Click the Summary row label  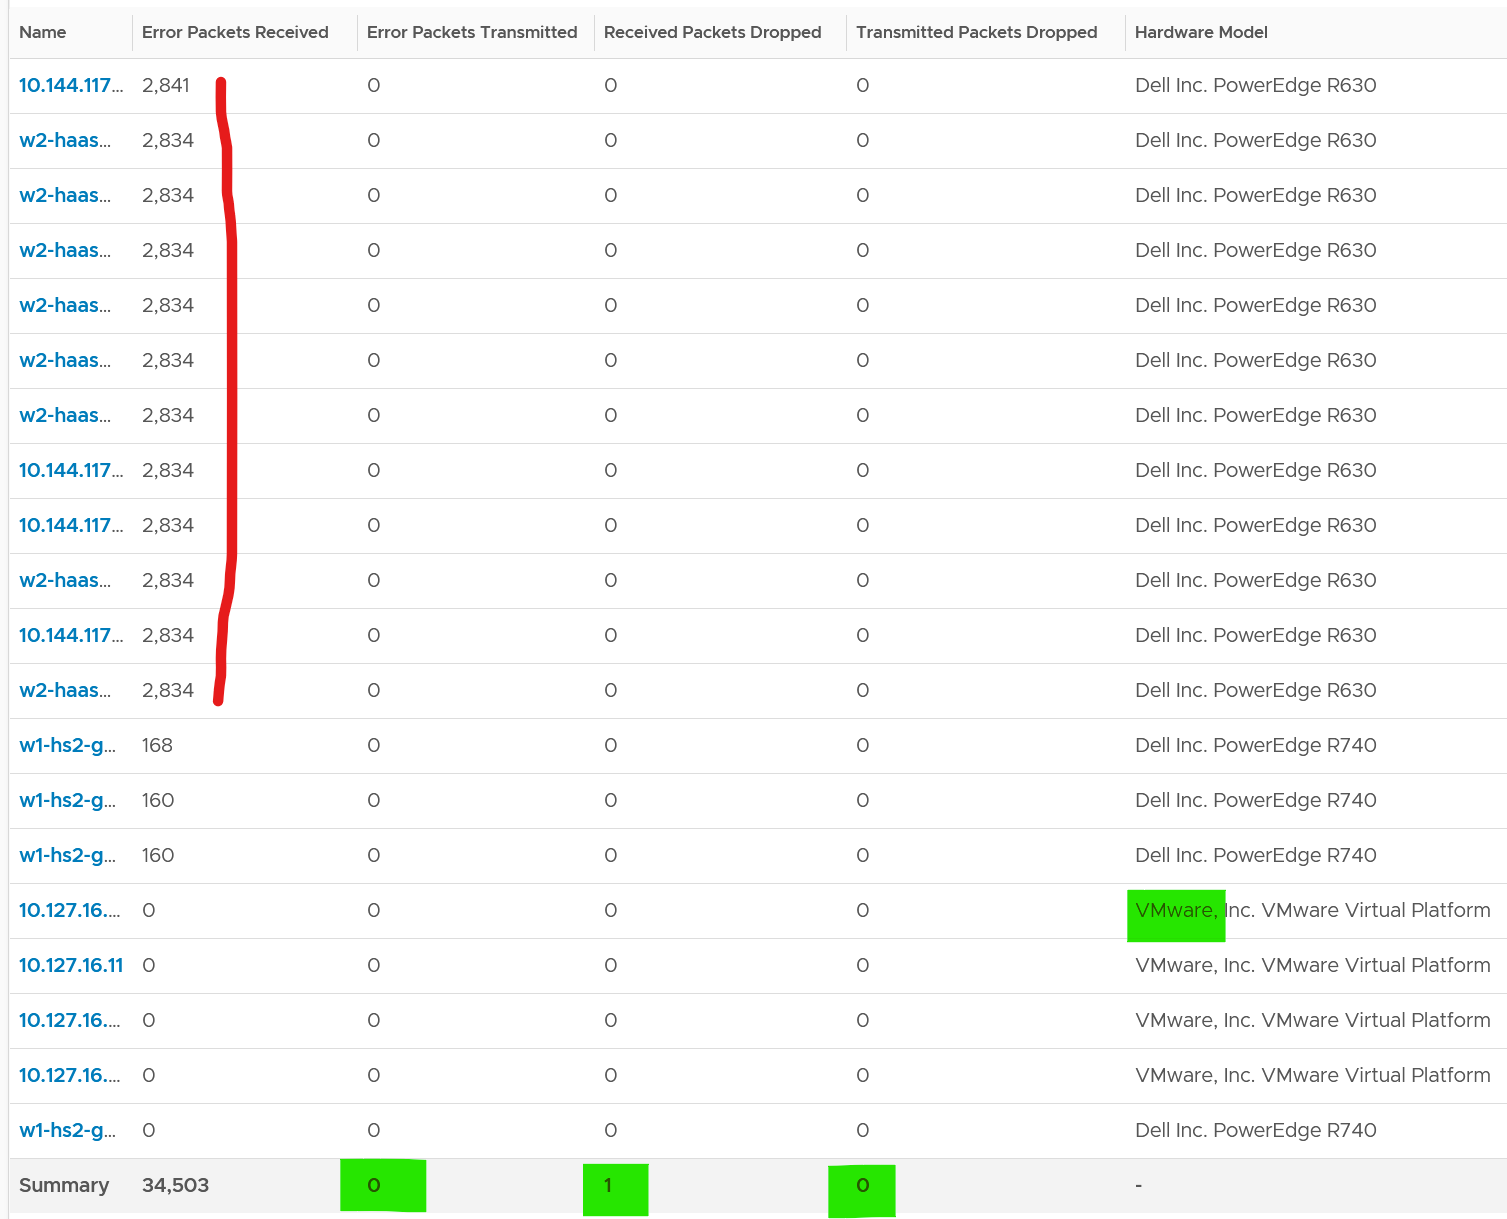click(64, 1185)
